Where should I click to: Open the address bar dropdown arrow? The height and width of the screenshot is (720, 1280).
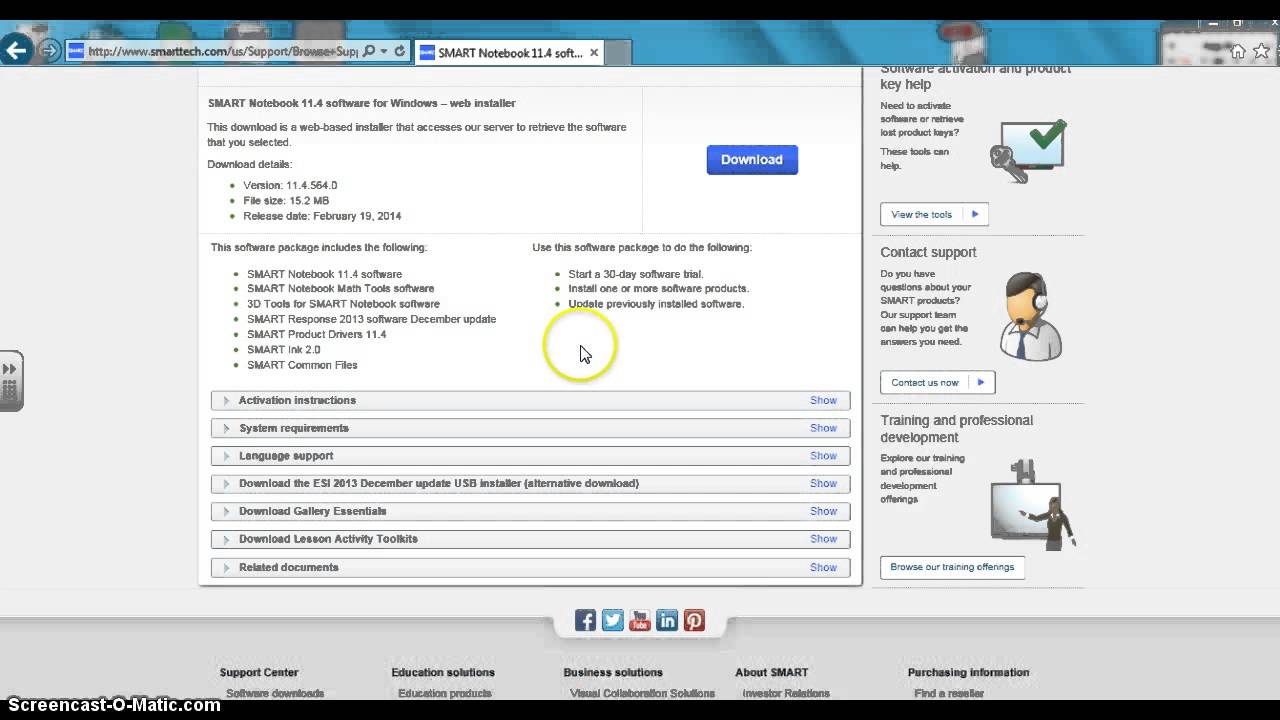[384, 52]
